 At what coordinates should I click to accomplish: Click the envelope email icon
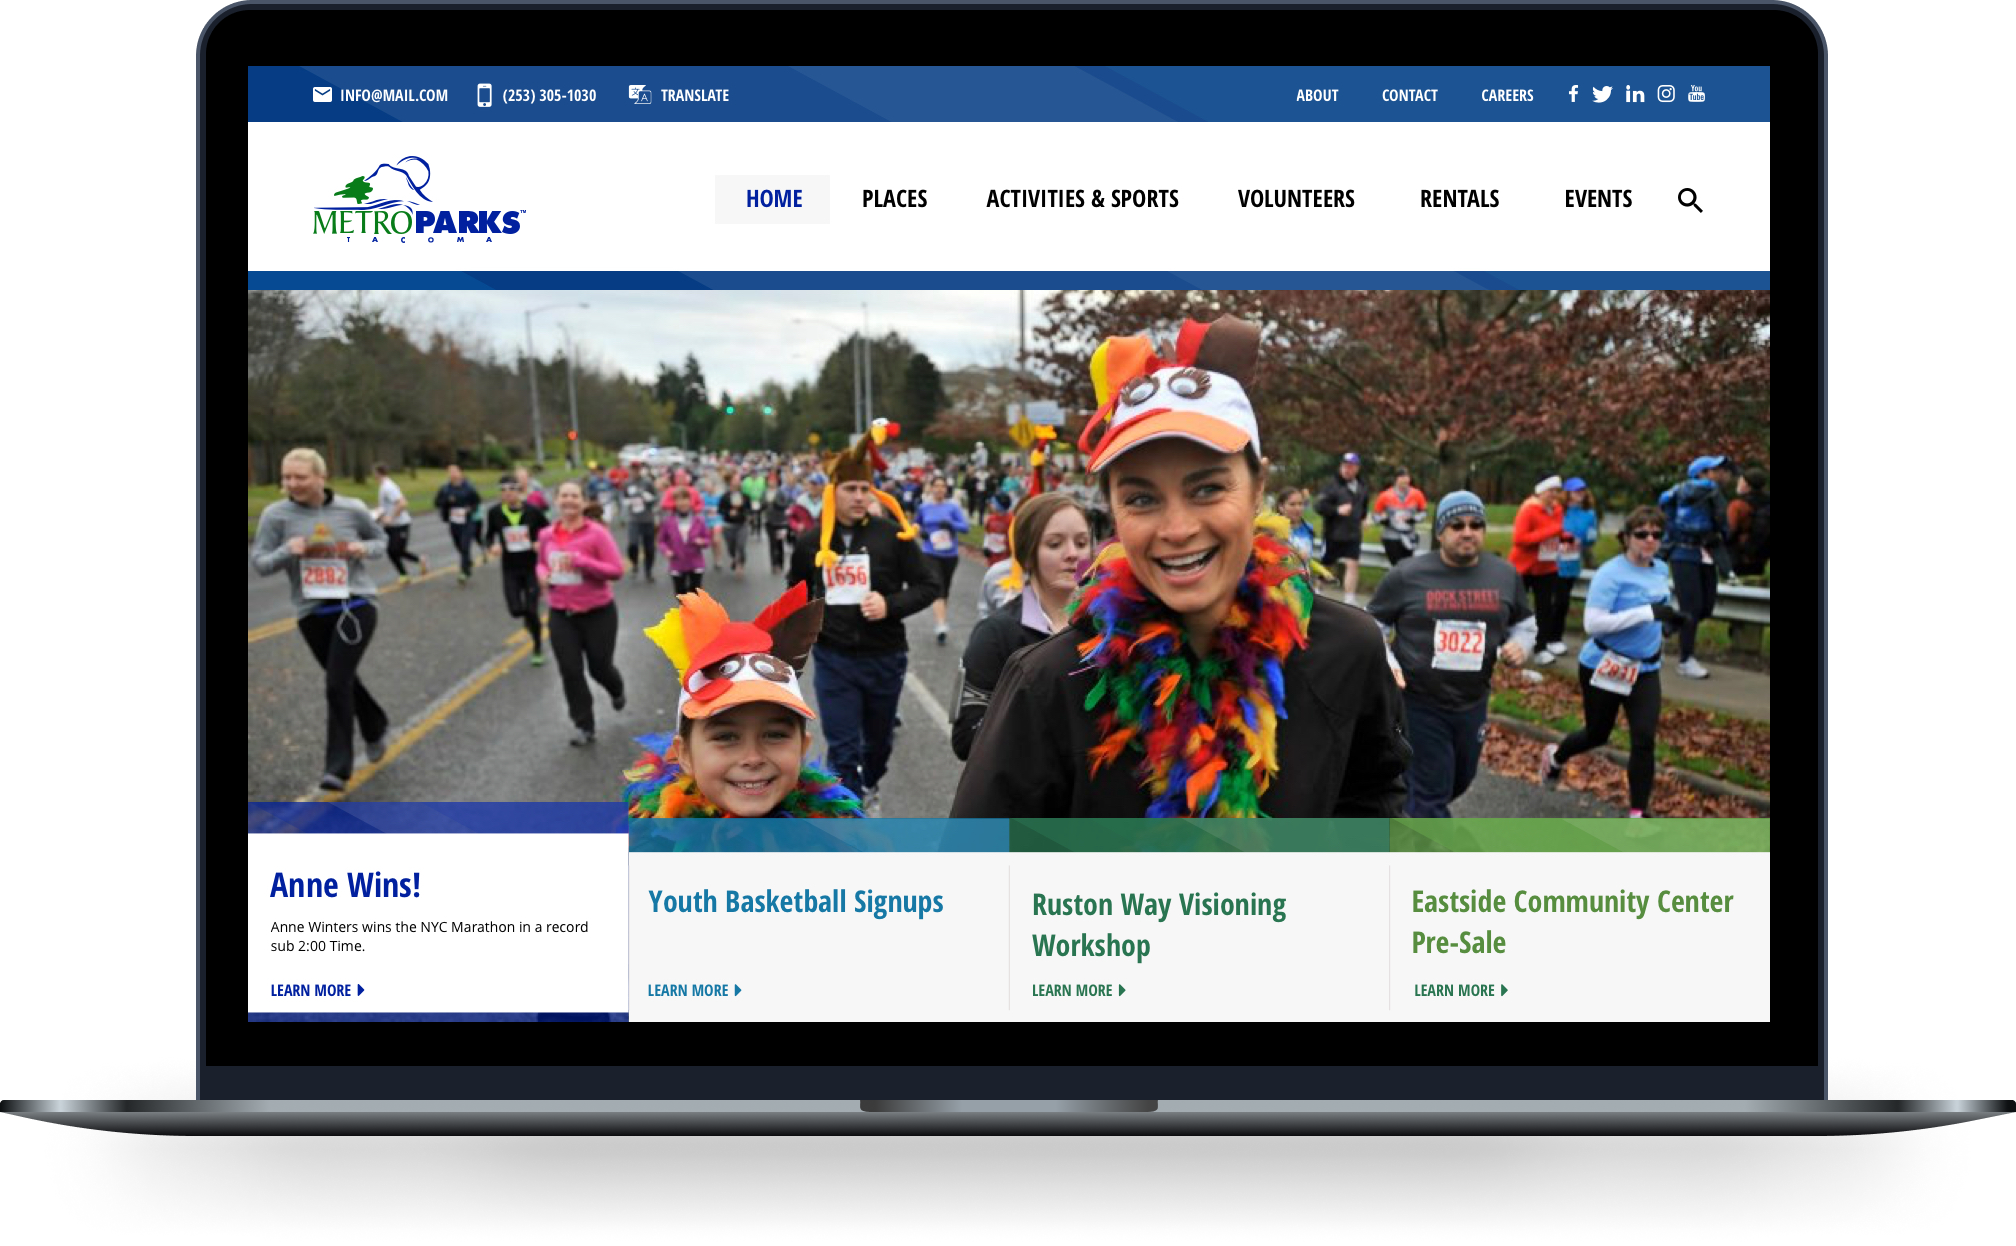322,95
